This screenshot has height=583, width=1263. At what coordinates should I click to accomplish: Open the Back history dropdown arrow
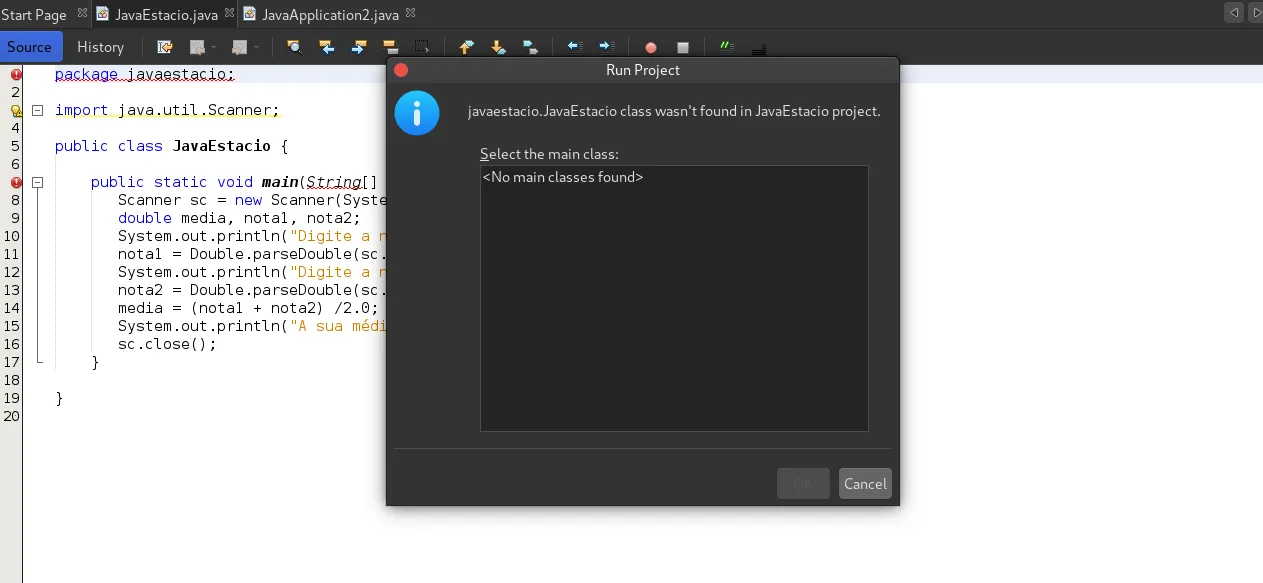213,47
